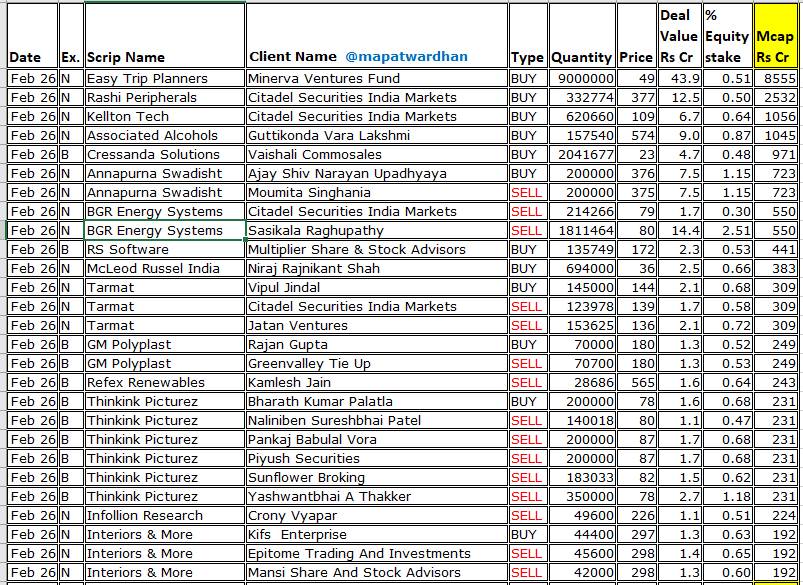The width and height of the screenshot is (803, 585).
Task: Click Pankaj Babulal Vora cell
Action: click(377, 439)
